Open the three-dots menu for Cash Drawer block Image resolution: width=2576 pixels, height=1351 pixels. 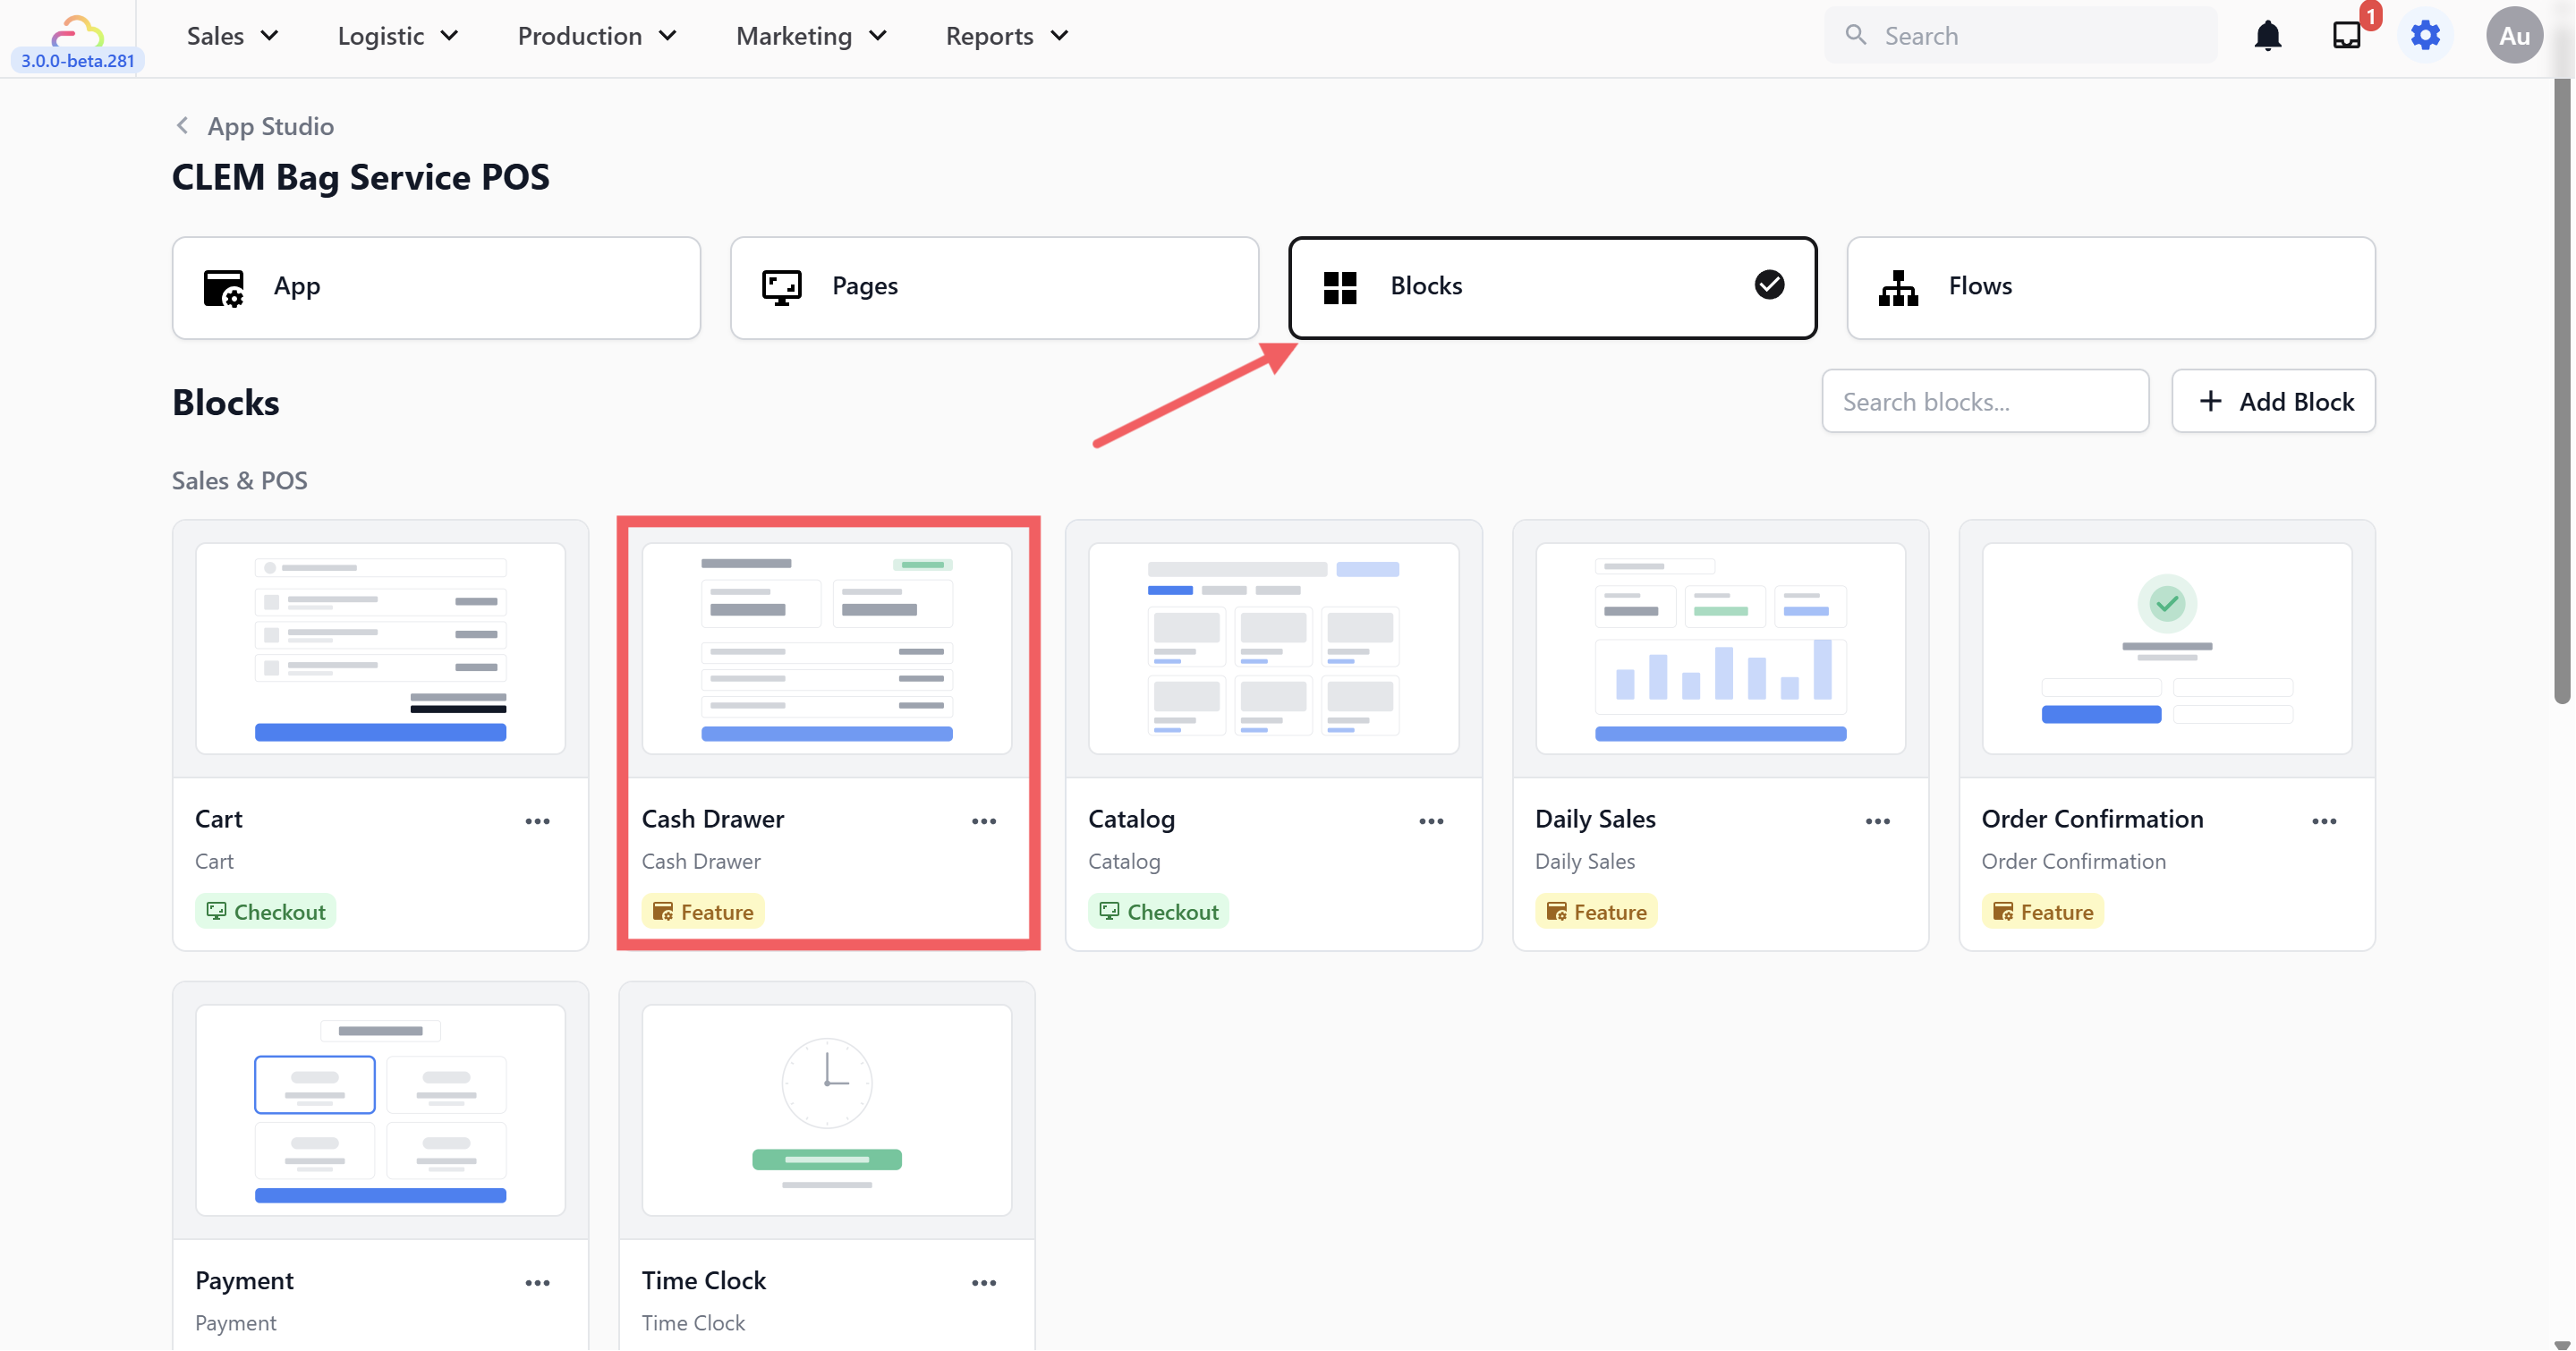click(x=983, y=821)
